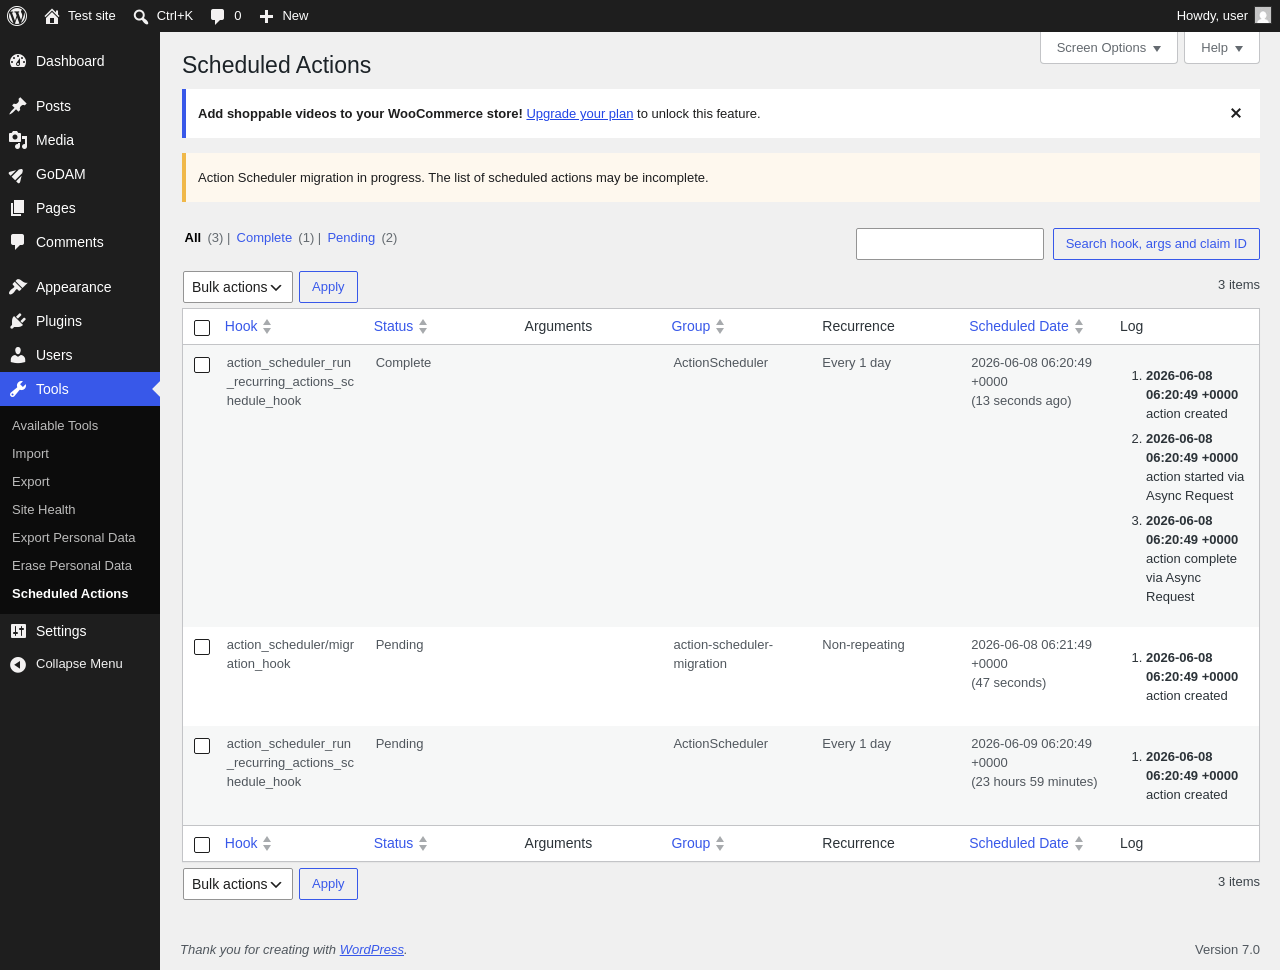Open the Export submenu item
1280x970 pixels.
pyautogui.click(x=31, y=482)
